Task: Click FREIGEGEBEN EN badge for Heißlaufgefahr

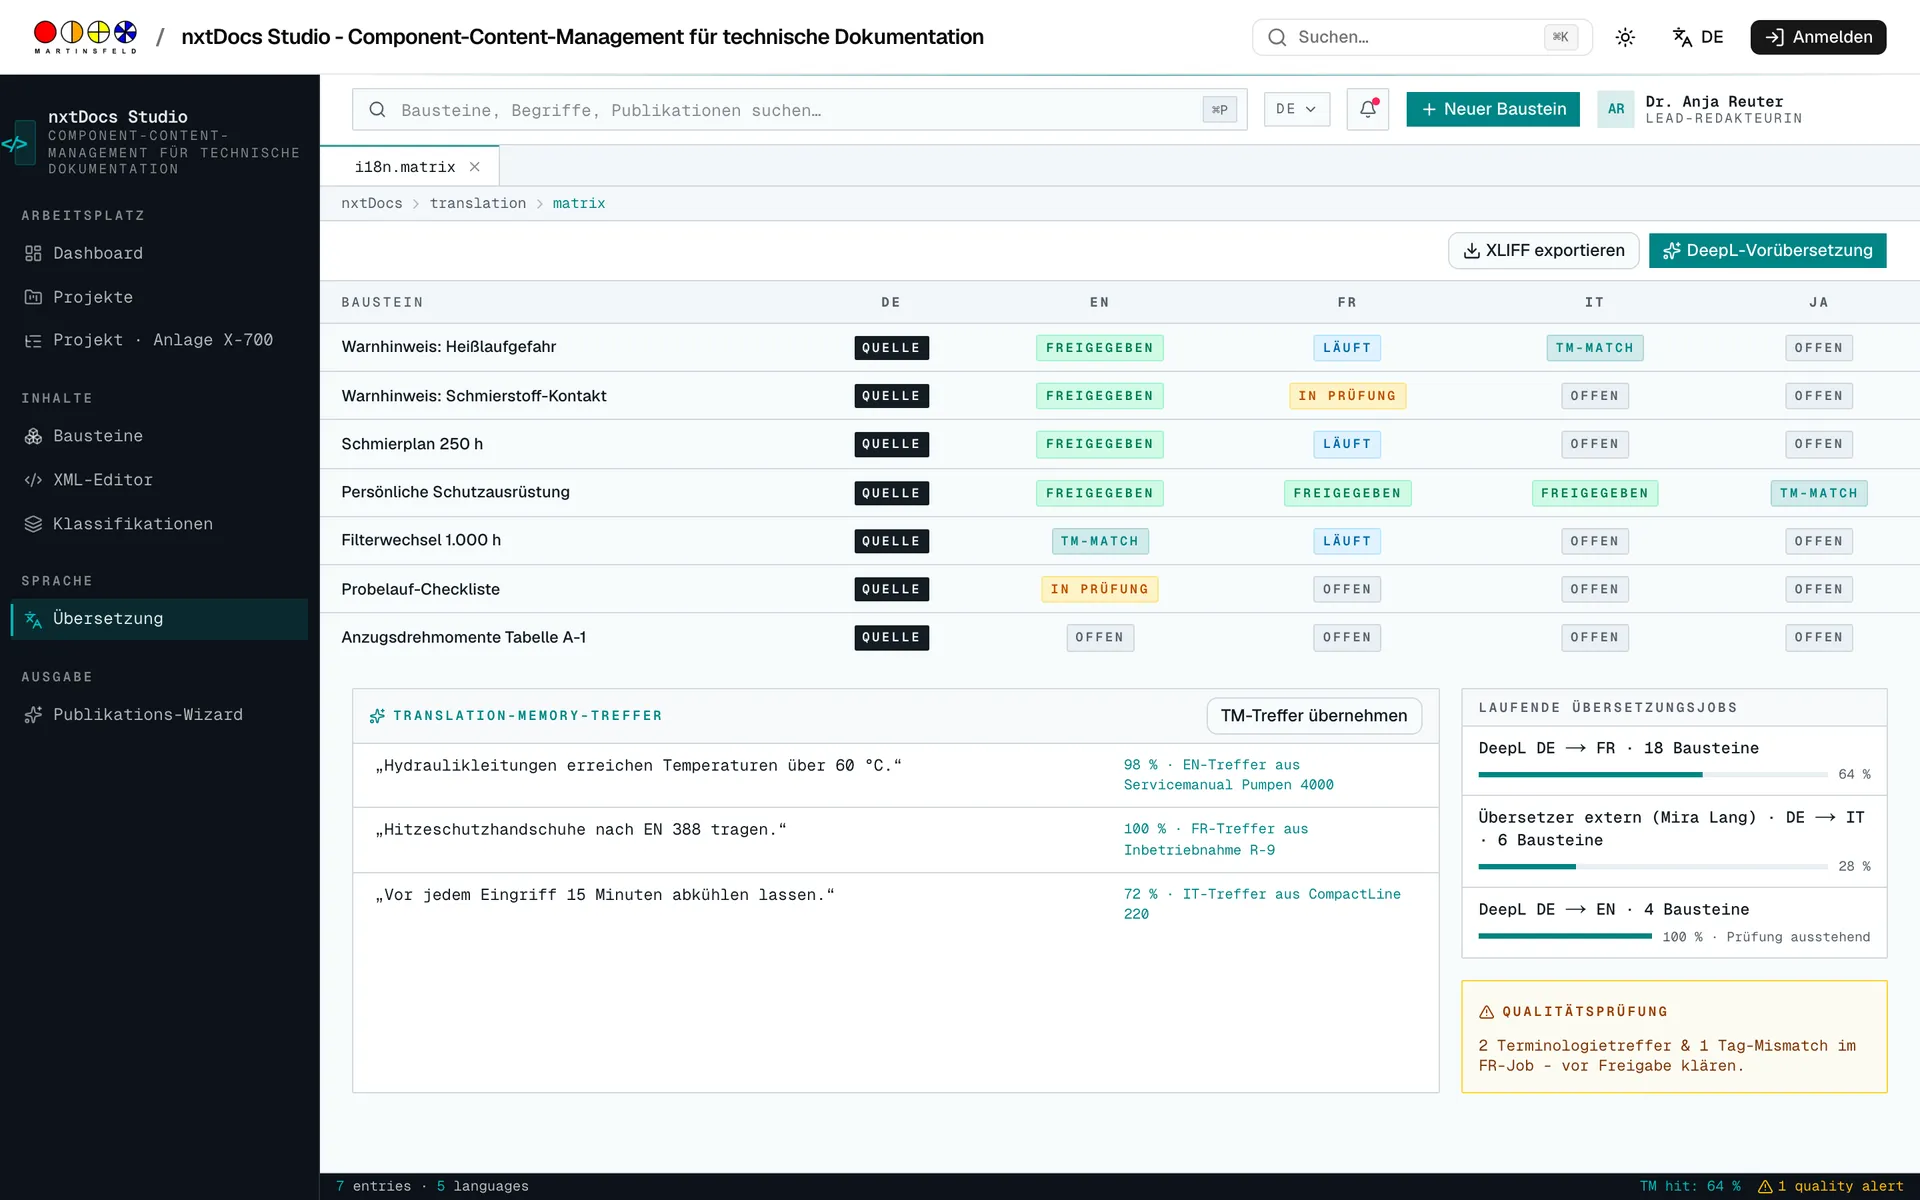Action: tap(1099, 348)
